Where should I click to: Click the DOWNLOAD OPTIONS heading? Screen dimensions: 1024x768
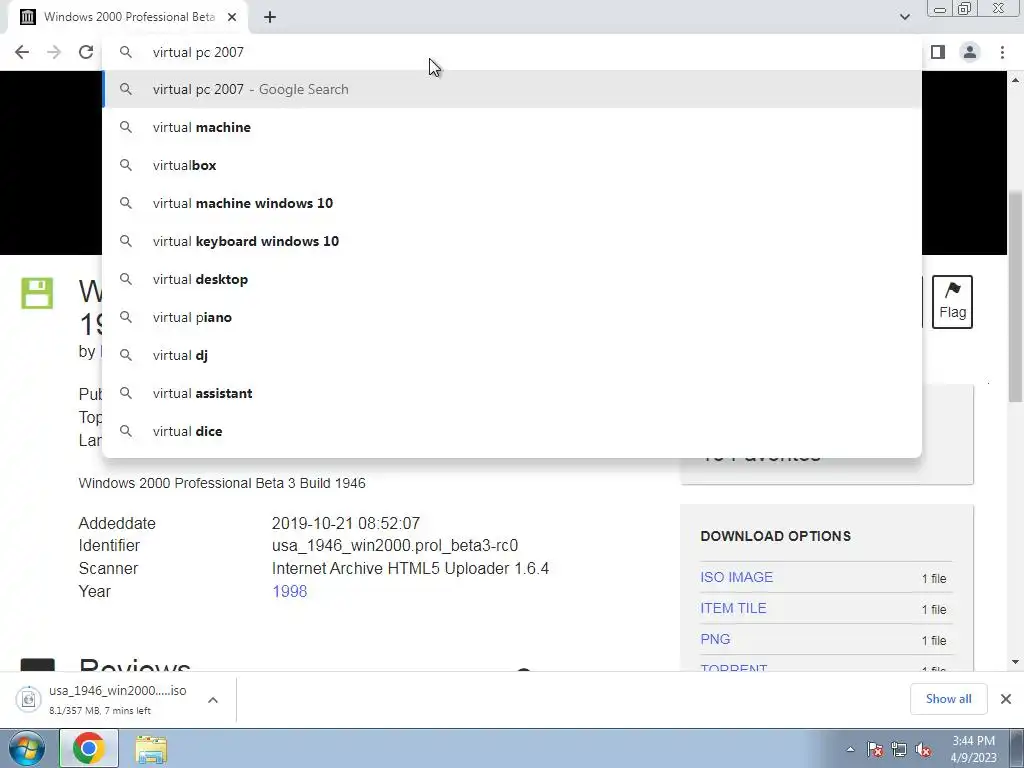[x=775, y=536]
